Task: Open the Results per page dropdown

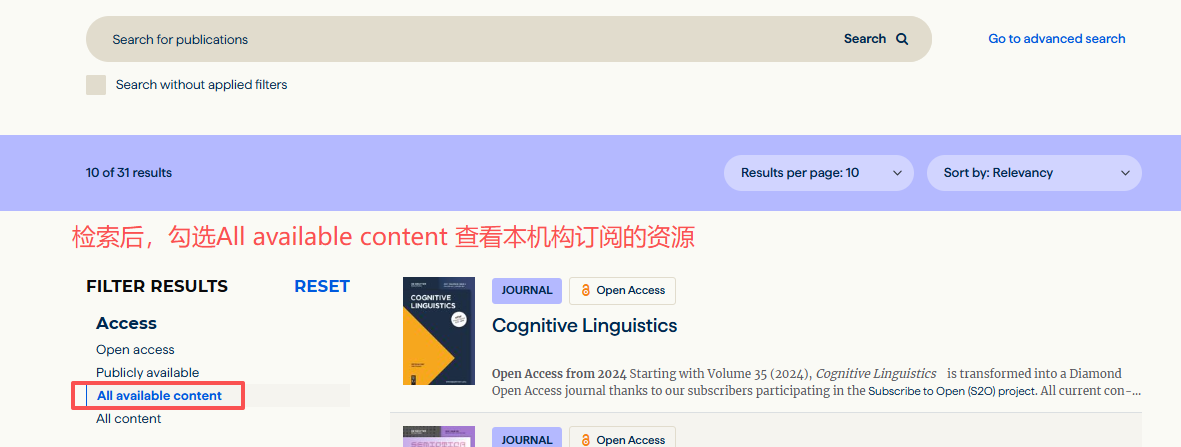Action: click(x=818, y=173)
